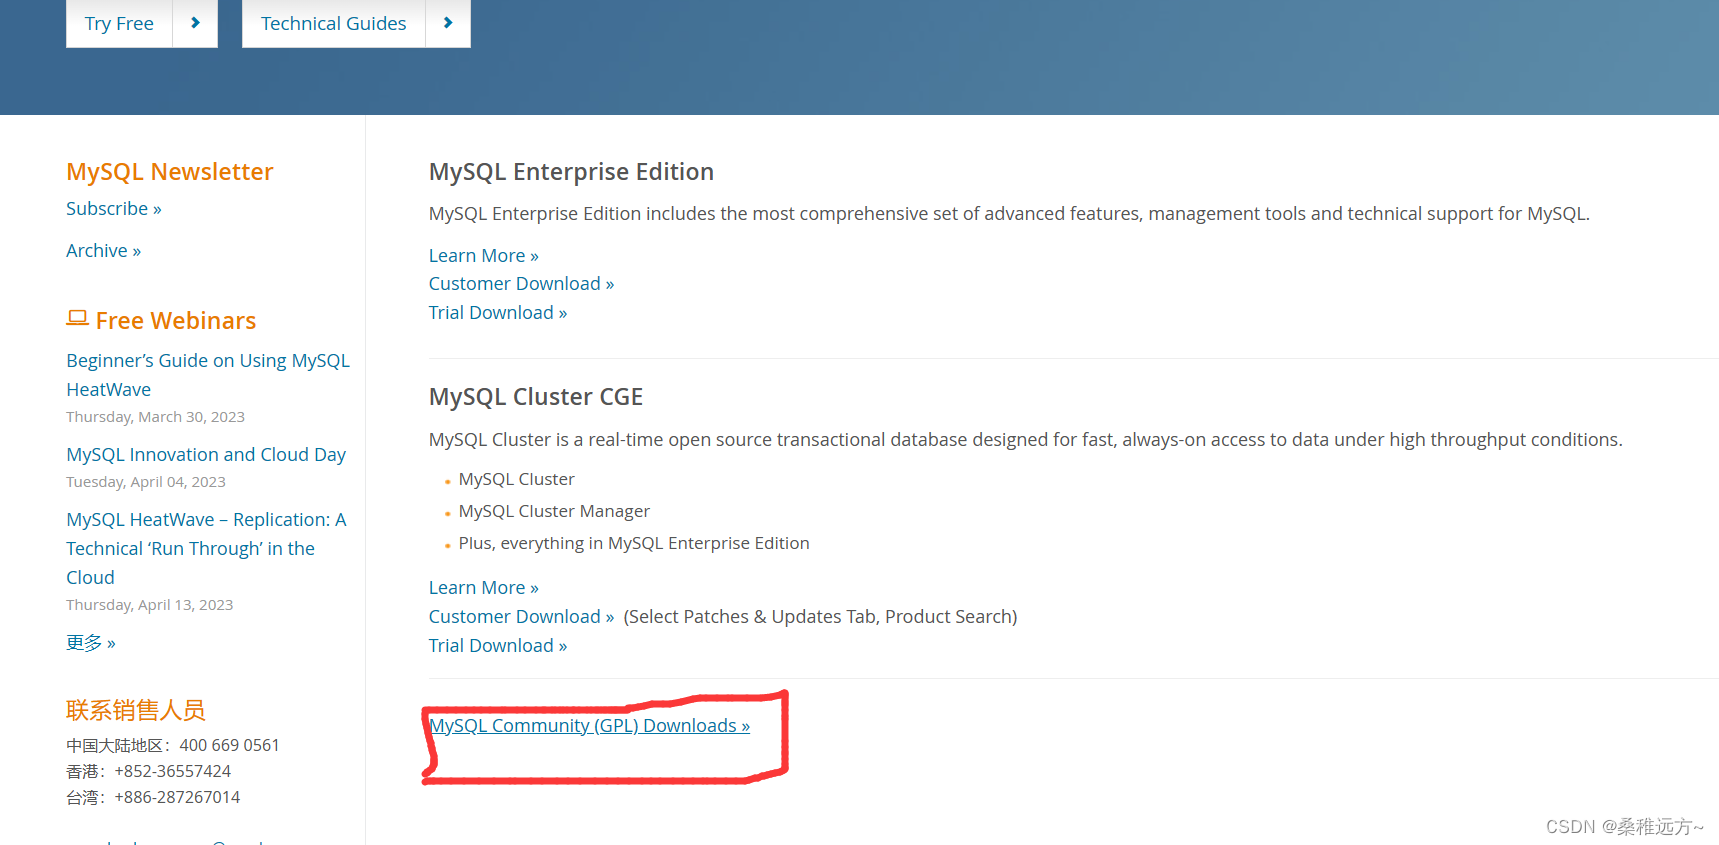Open the newsletter Archive link
This screenshot has height=845, width=1719.
(x=103, y=250)
